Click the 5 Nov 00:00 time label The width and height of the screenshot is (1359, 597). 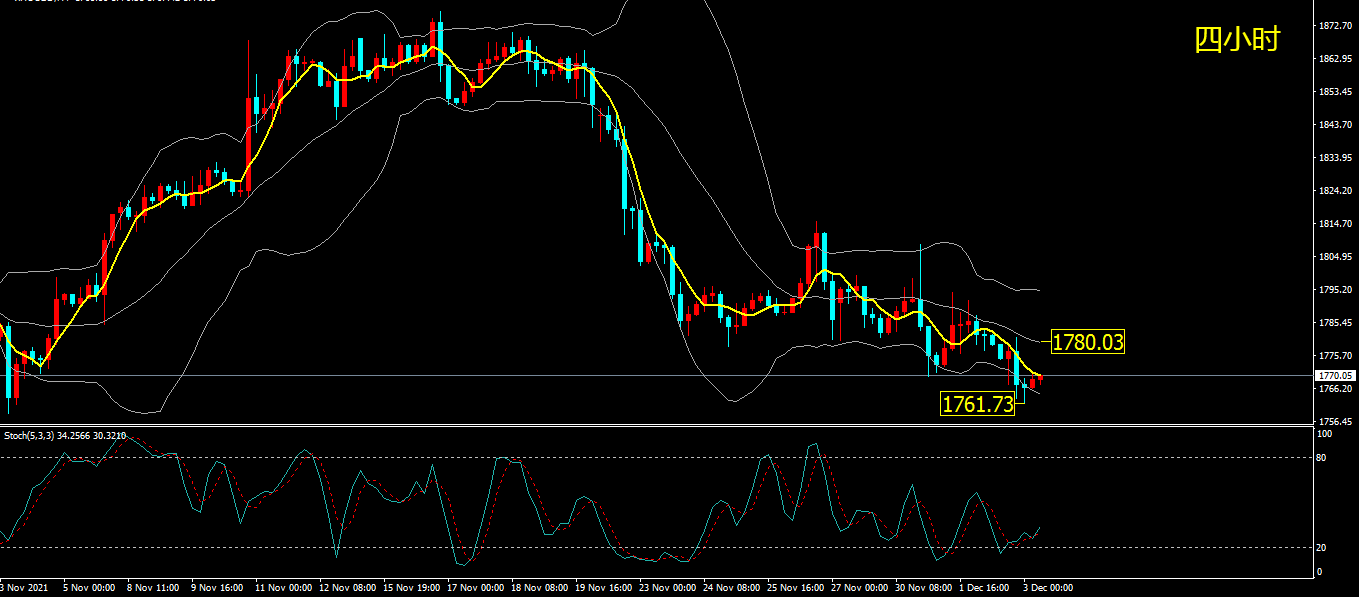[88, 588]
